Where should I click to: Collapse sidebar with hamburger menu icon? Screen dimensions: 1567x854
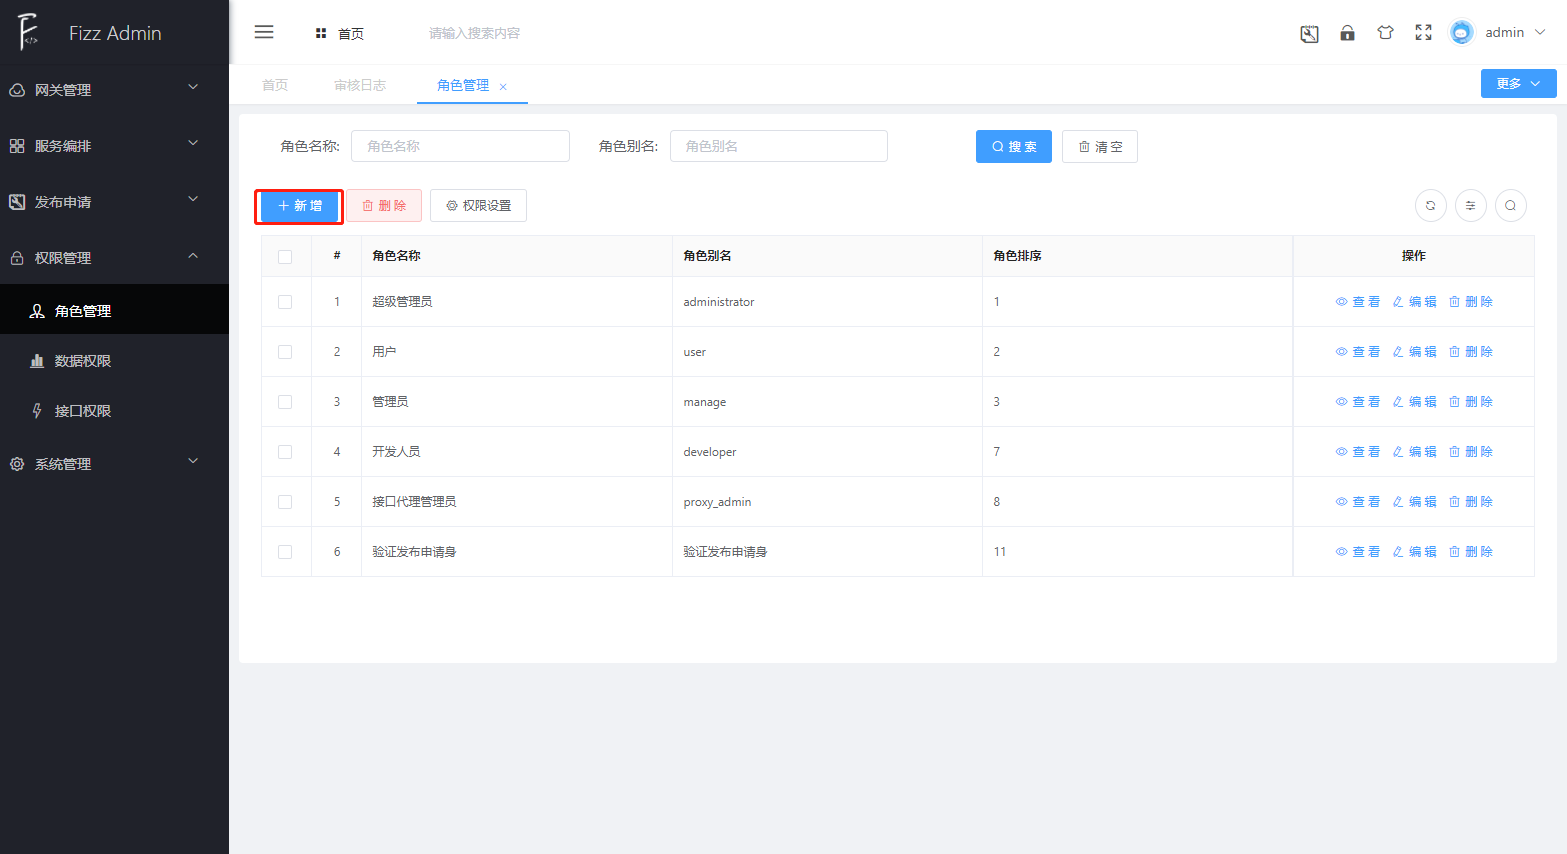click(x=264, y=32)
